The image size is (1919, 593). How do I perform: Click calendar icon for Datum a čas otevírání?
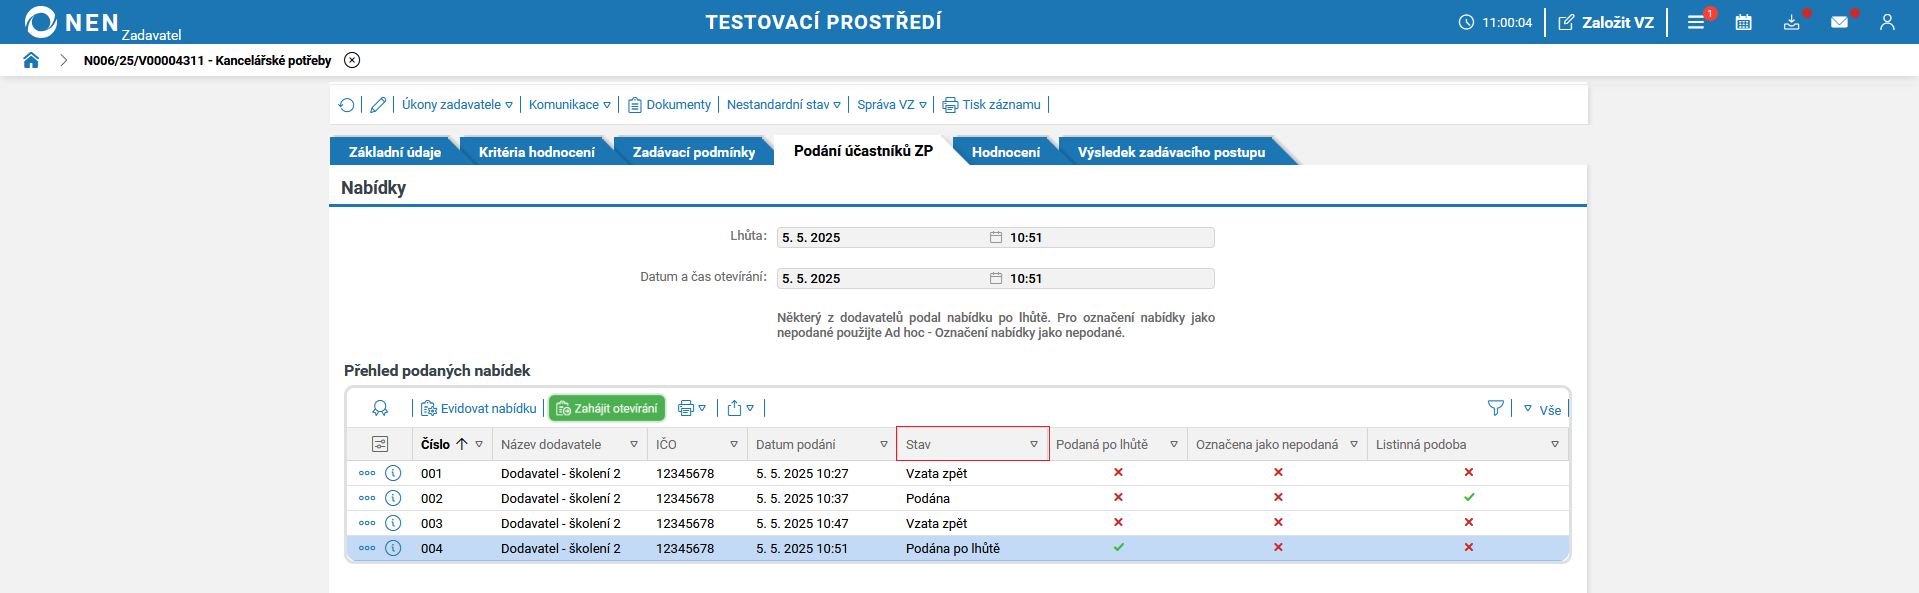pyautogui.click(x=996, y=278)
